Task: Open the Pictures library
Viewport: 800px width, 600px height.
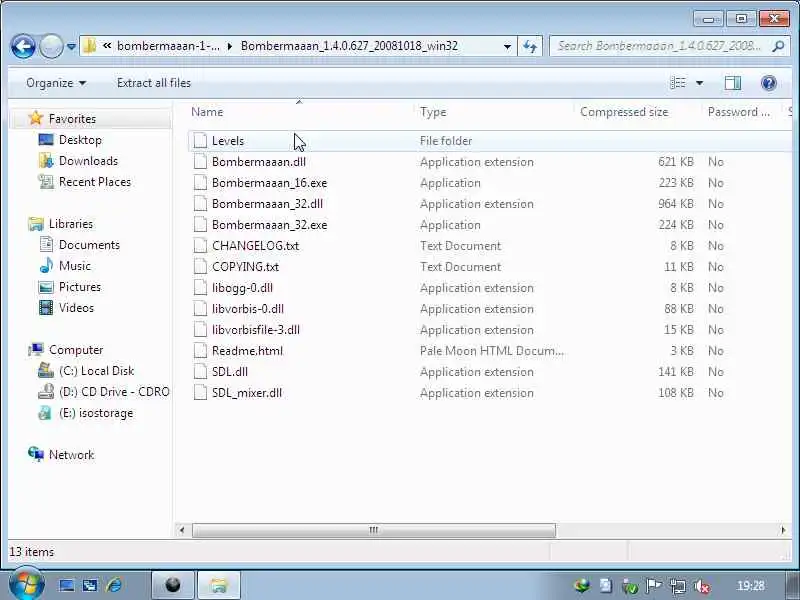Action: click(x=80, y=287)
